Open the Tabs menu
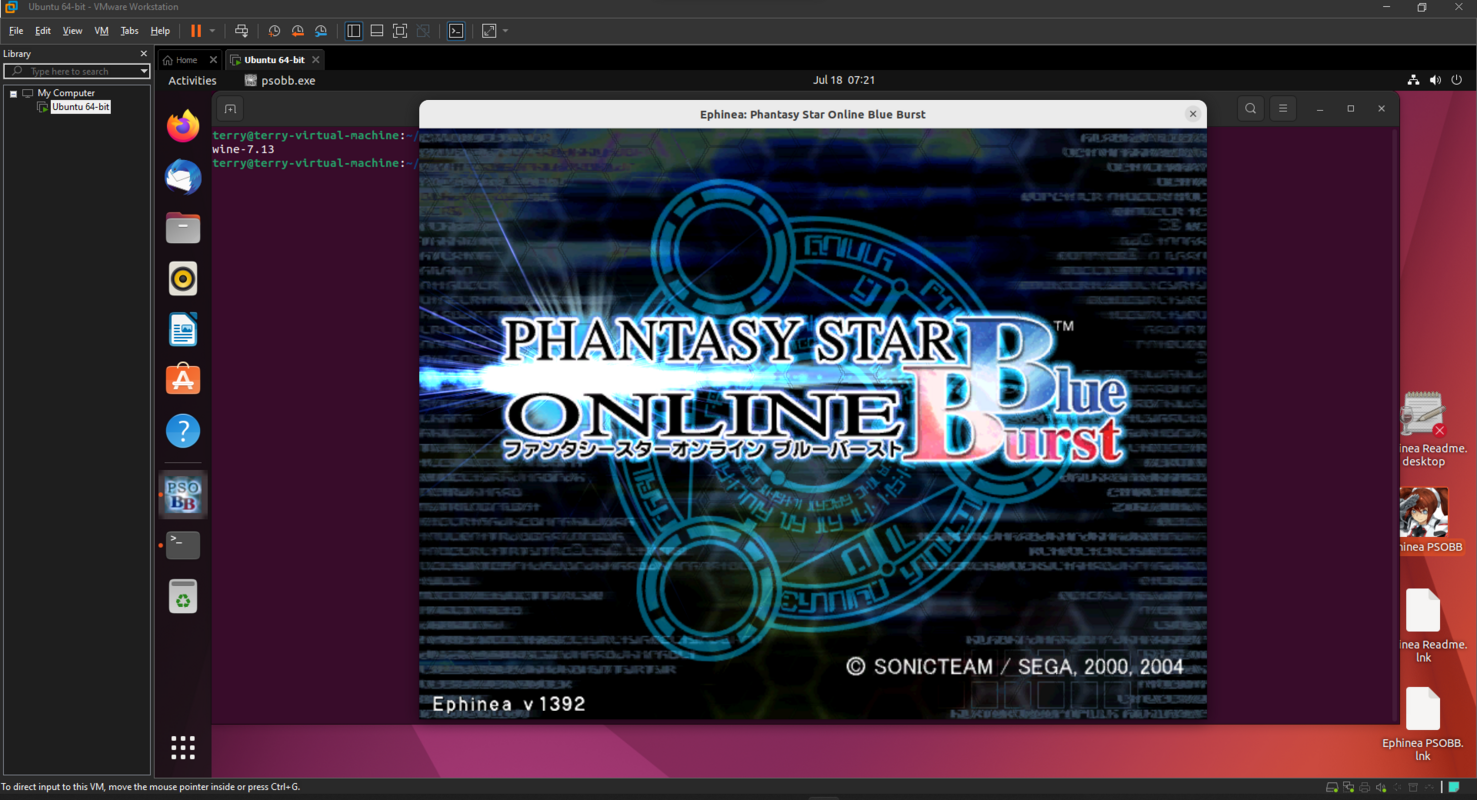The image size is (1477, 800). (x=130, y=31)
